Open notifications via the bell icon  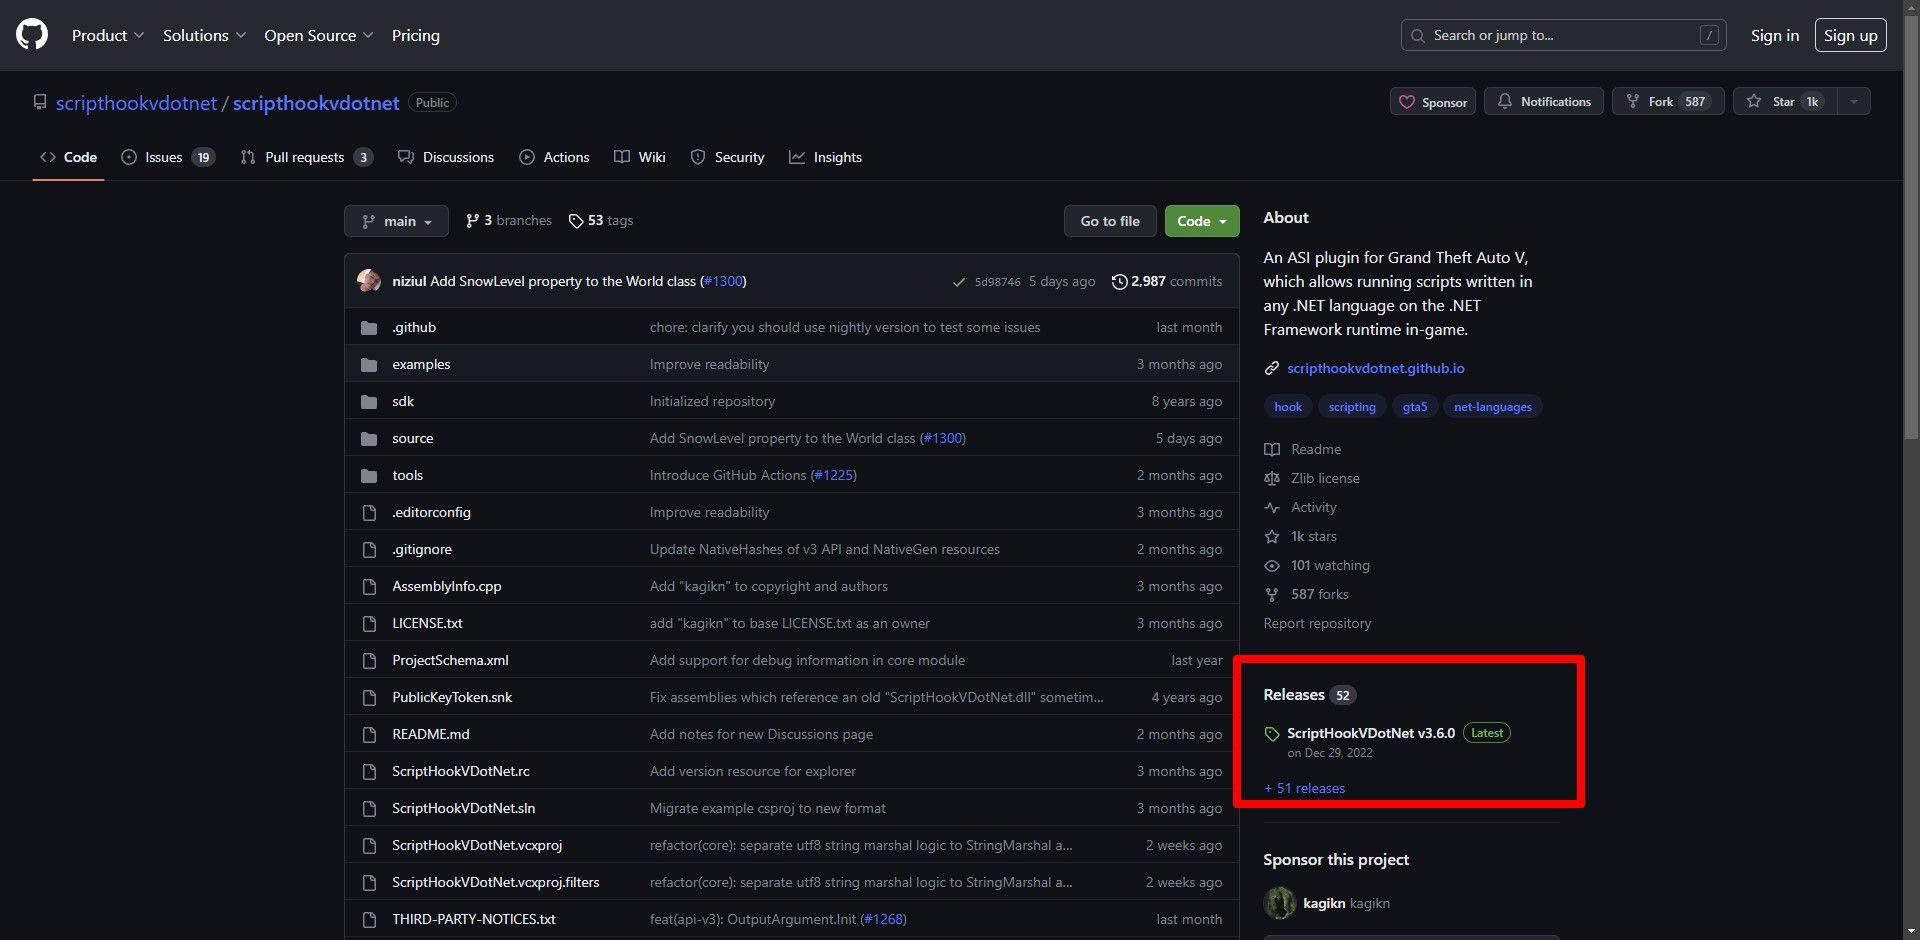click(1506, 101)
